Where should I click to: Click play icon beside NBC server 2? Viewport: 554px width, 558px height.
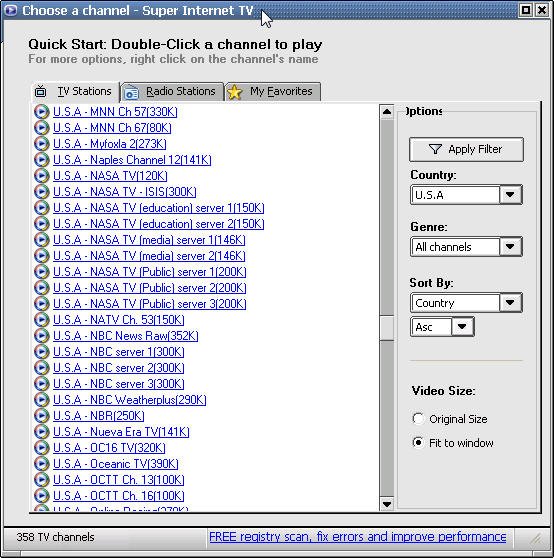41,368
